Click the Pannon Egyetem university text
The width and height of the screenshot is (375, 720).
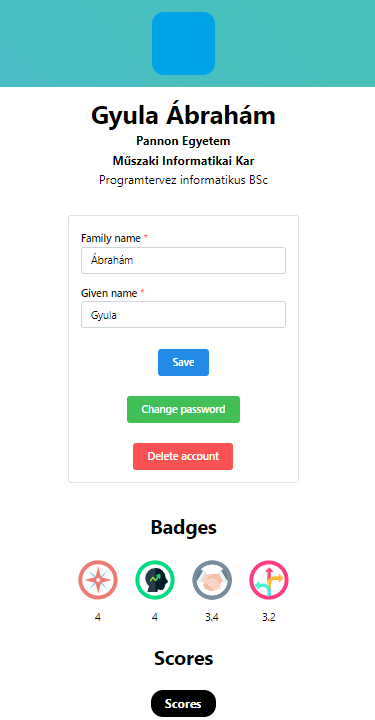183,141
